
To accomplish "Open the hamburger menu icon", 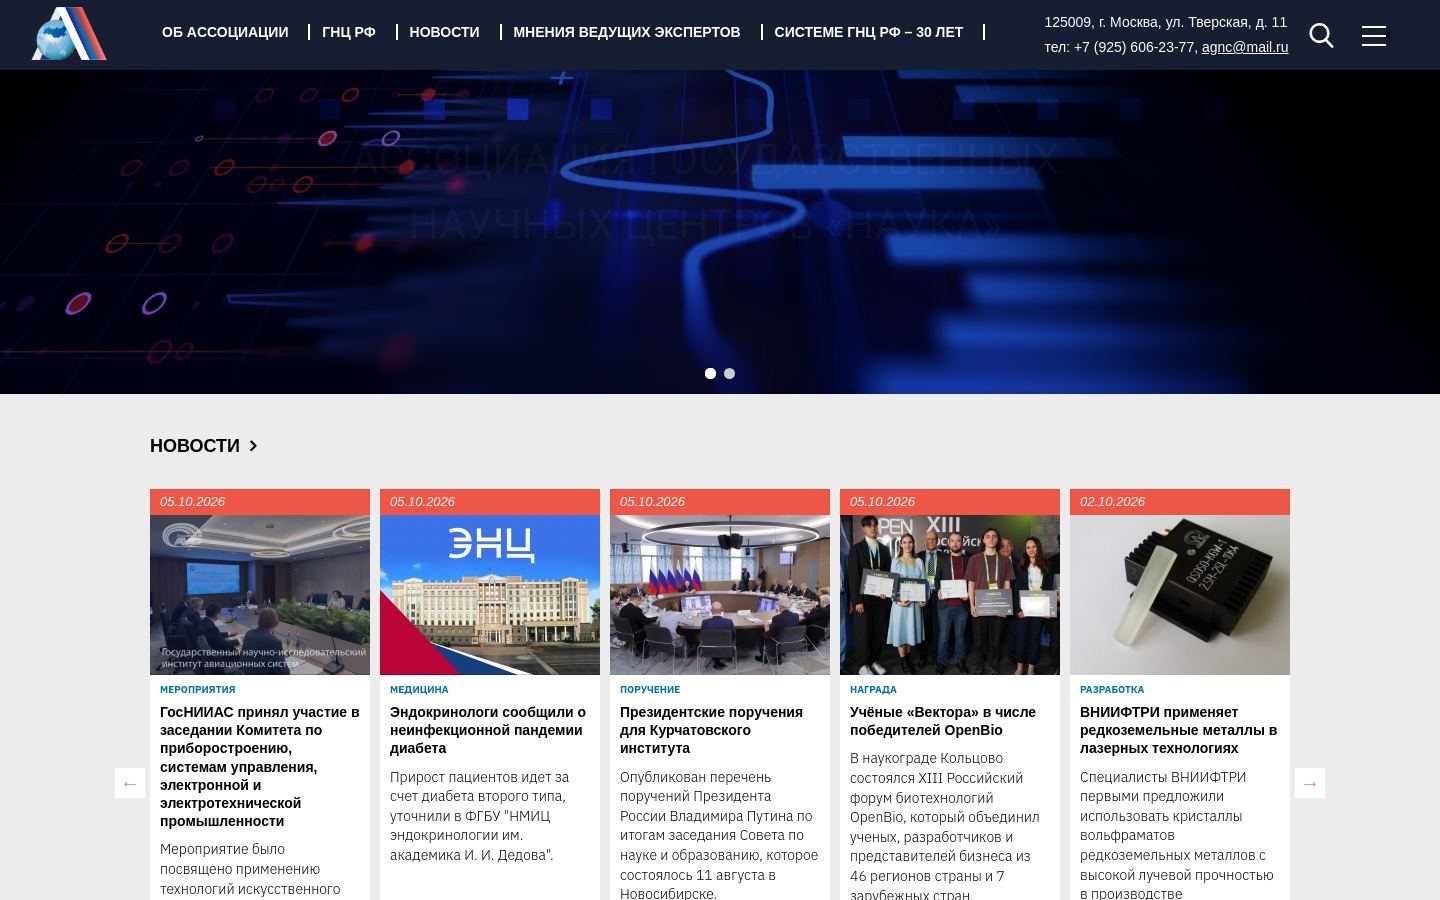I will 1374,36.
